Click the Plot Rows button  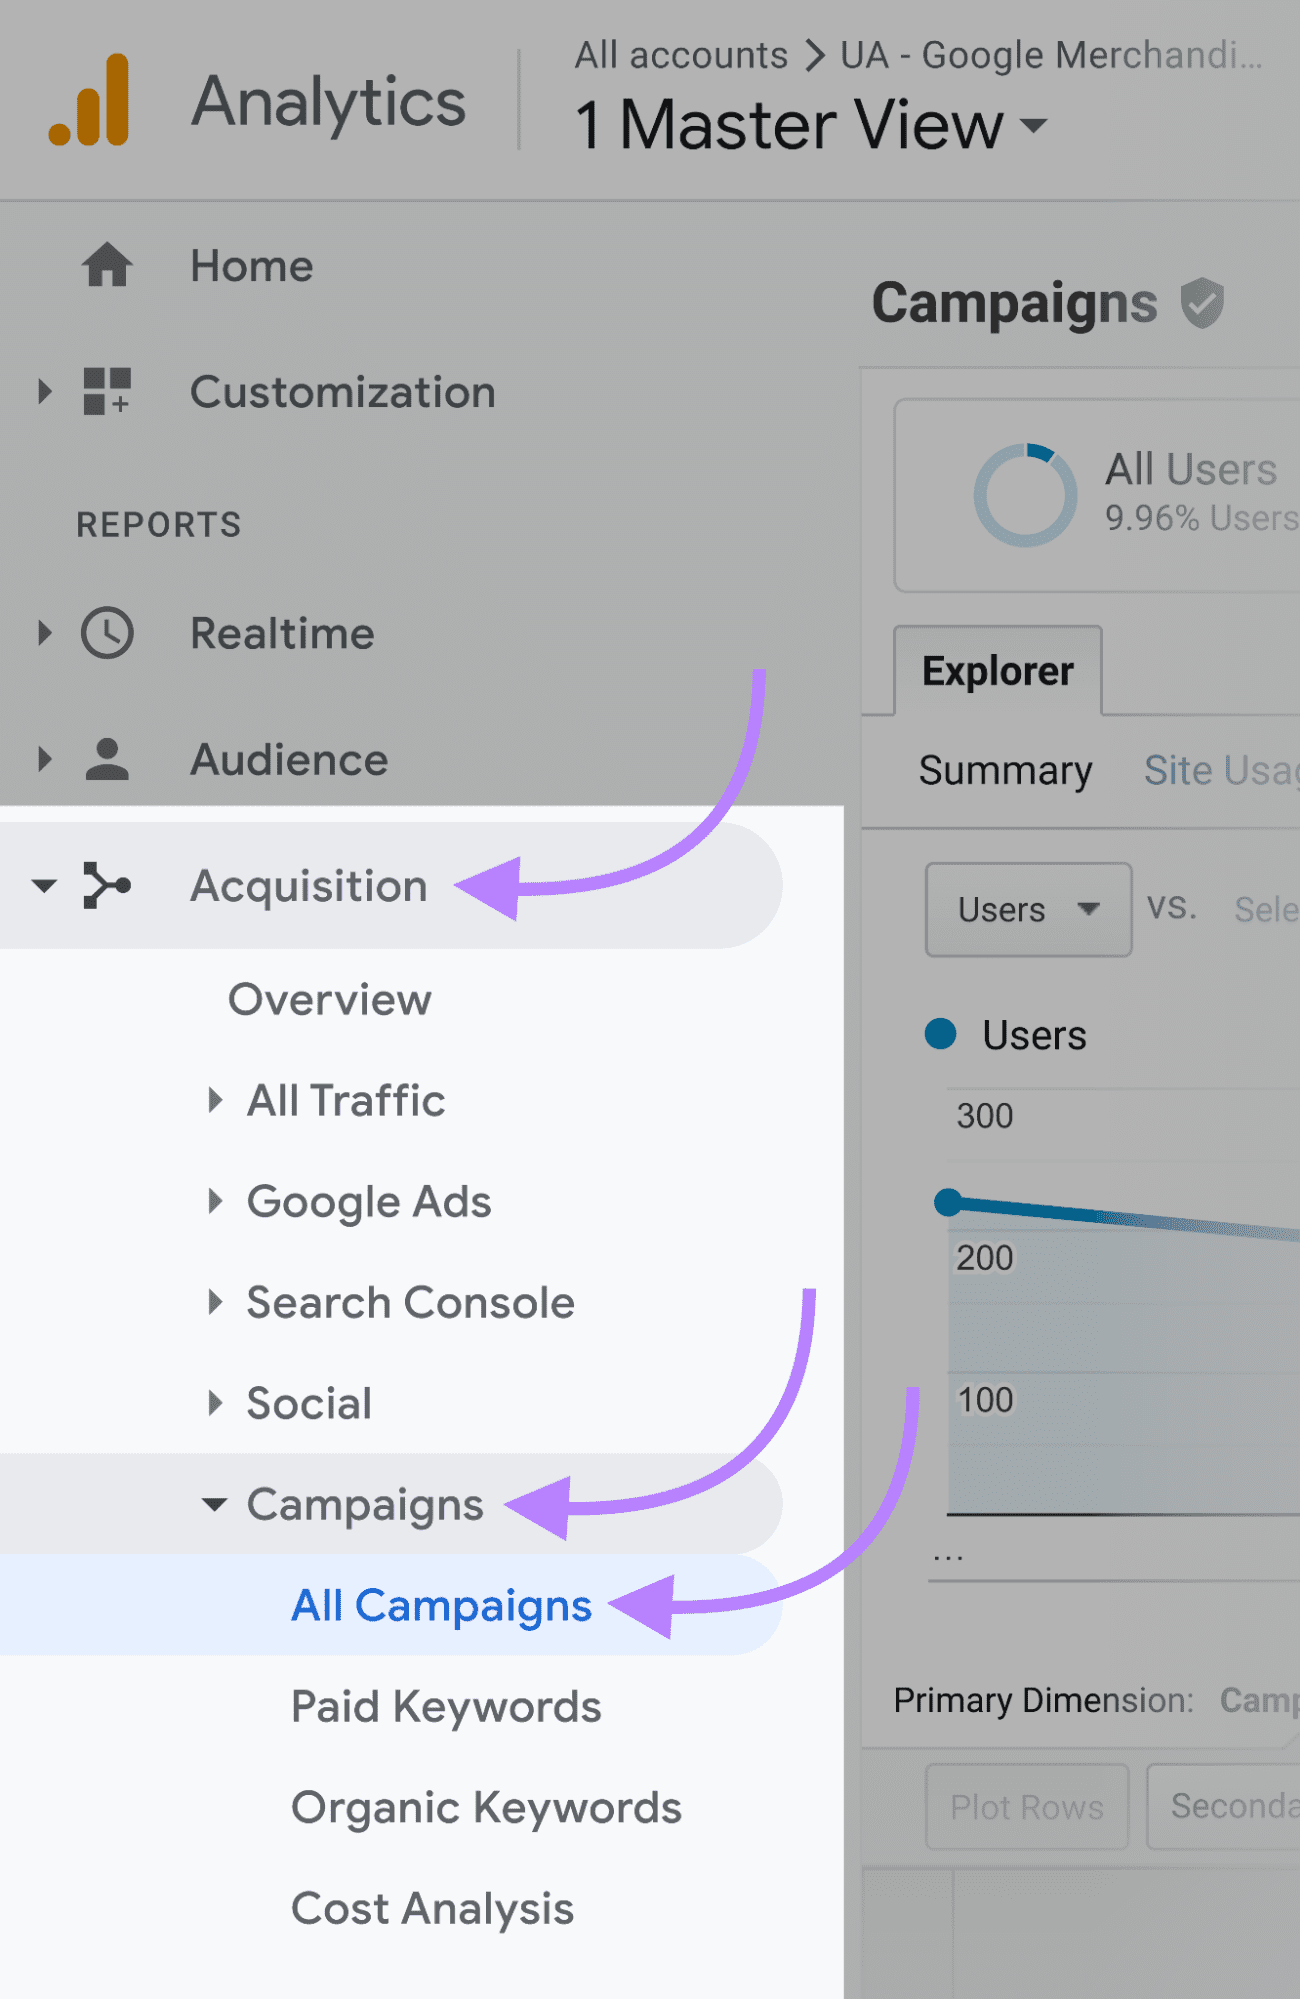point(1027,1807)
